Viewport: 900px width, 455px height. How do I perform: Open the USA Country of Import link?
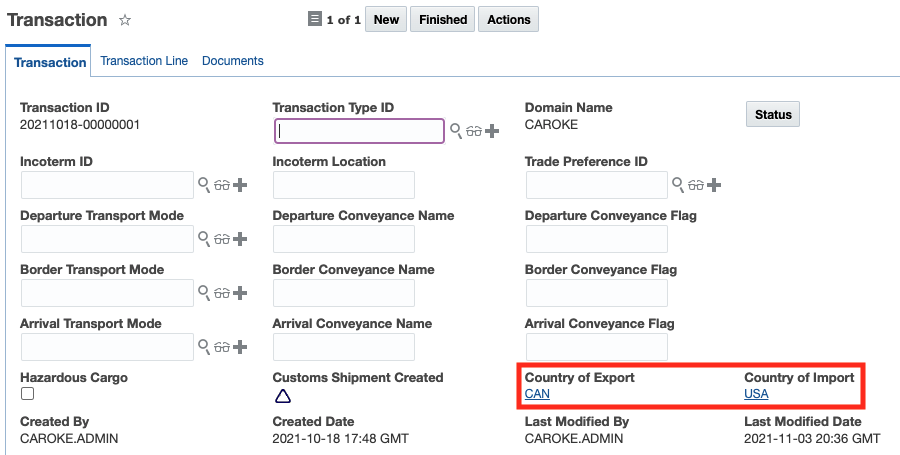(756, 394)
